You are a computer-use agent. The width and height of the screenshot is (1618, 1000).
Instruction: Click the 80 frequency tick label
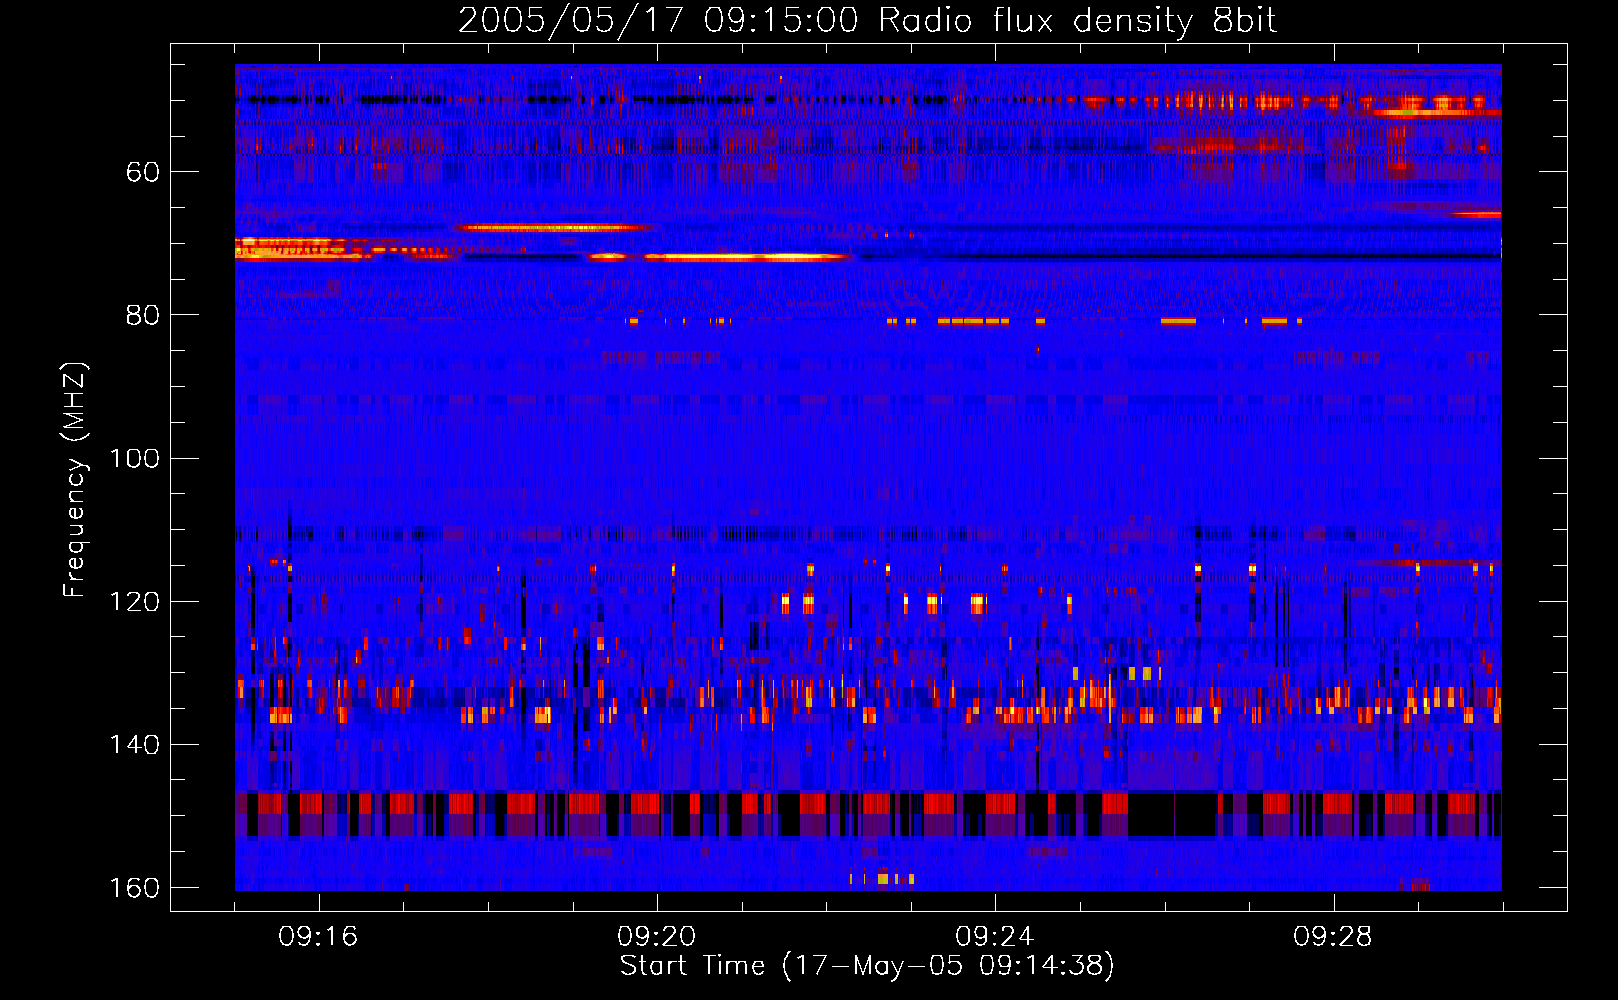coord(143,315)
